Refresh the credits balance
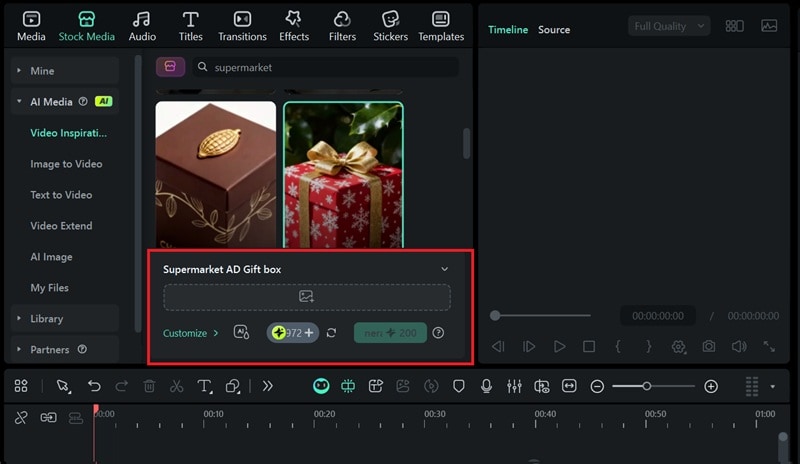Screen dimensions: 800x464 coord(331,333)
